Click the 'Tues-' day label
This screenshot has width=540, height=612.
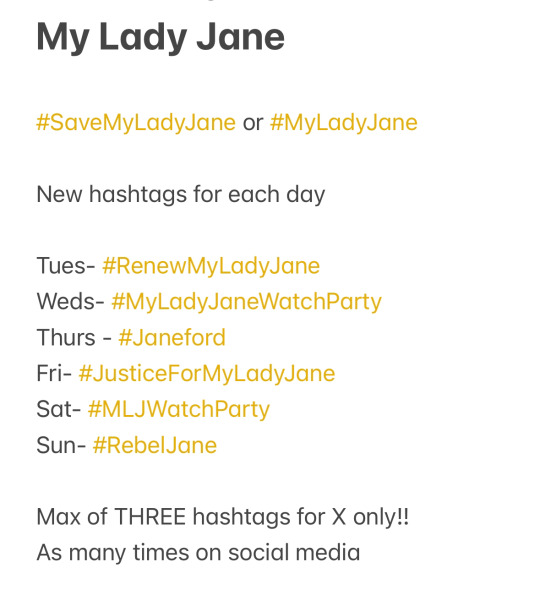click(66, 266)
